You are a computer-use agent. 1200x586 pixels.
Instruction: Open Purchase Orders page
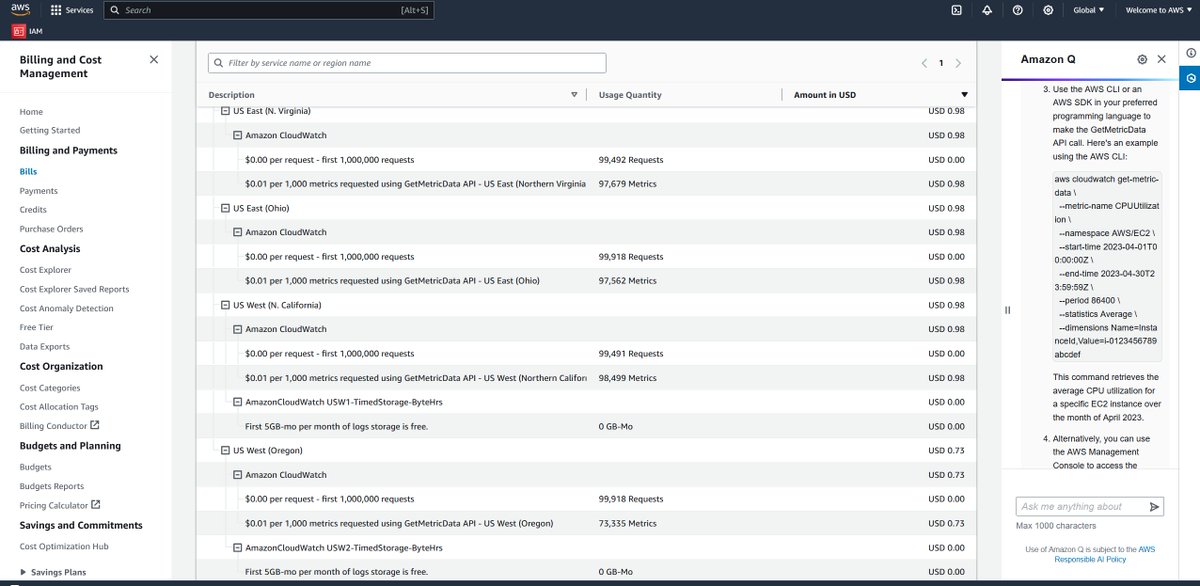[x=51, y=229]
